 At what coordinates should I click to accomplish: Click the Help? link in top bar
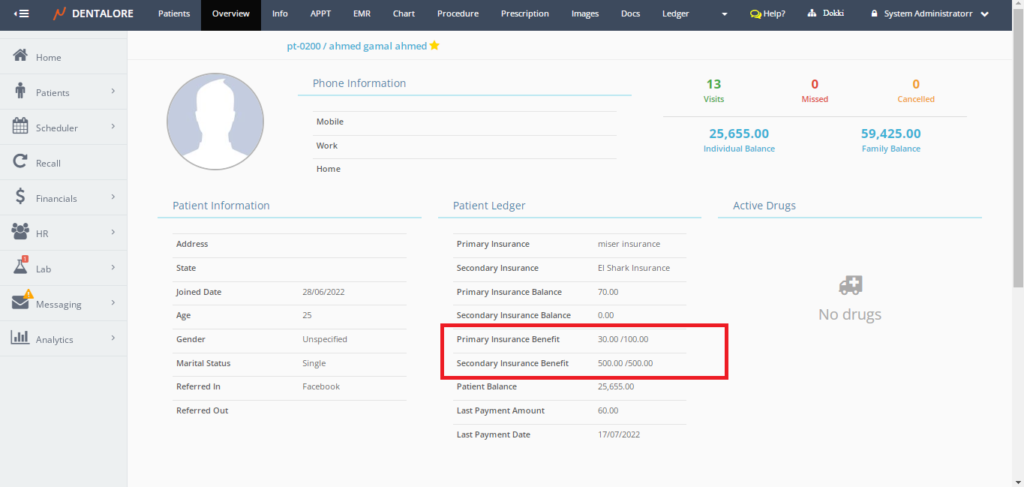[767, 14]
